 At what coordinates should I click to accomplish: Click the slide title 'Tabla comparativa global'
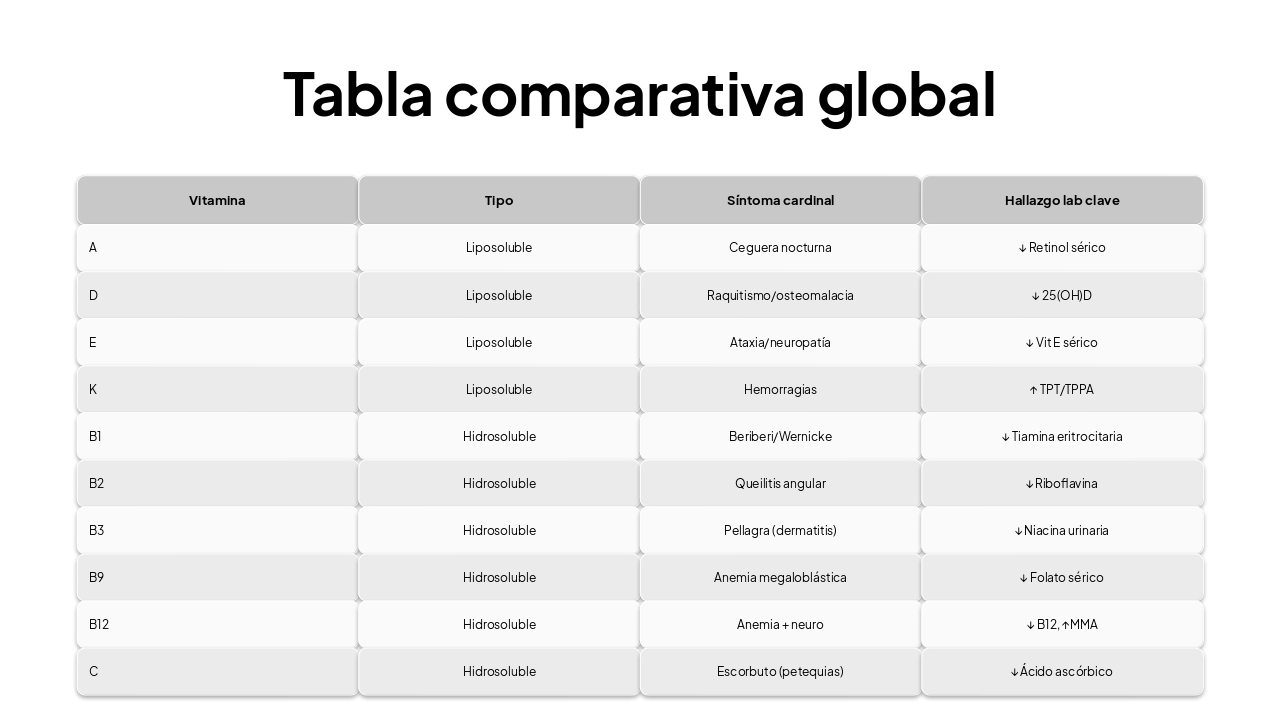coord(639,95)
